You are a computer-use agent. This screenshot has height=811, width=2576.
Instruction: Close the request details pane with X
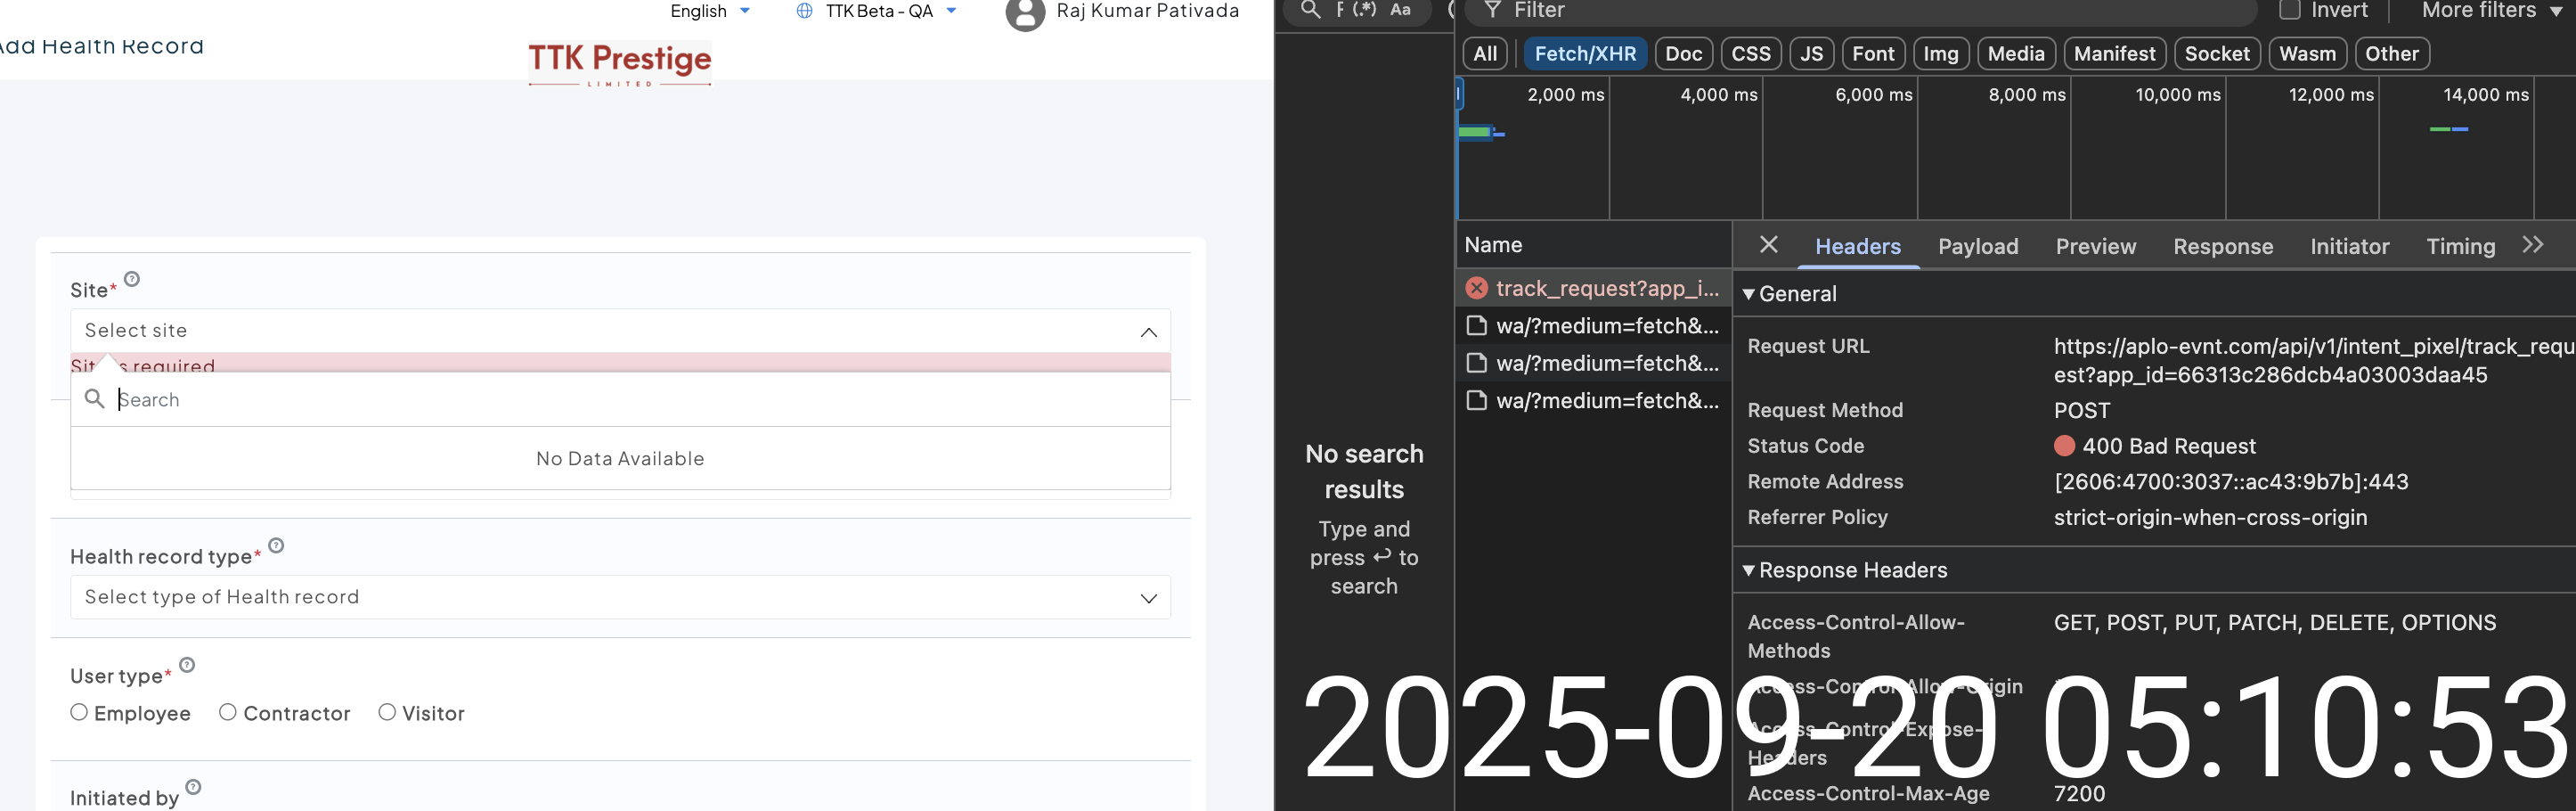click(x=1768, y=245)
